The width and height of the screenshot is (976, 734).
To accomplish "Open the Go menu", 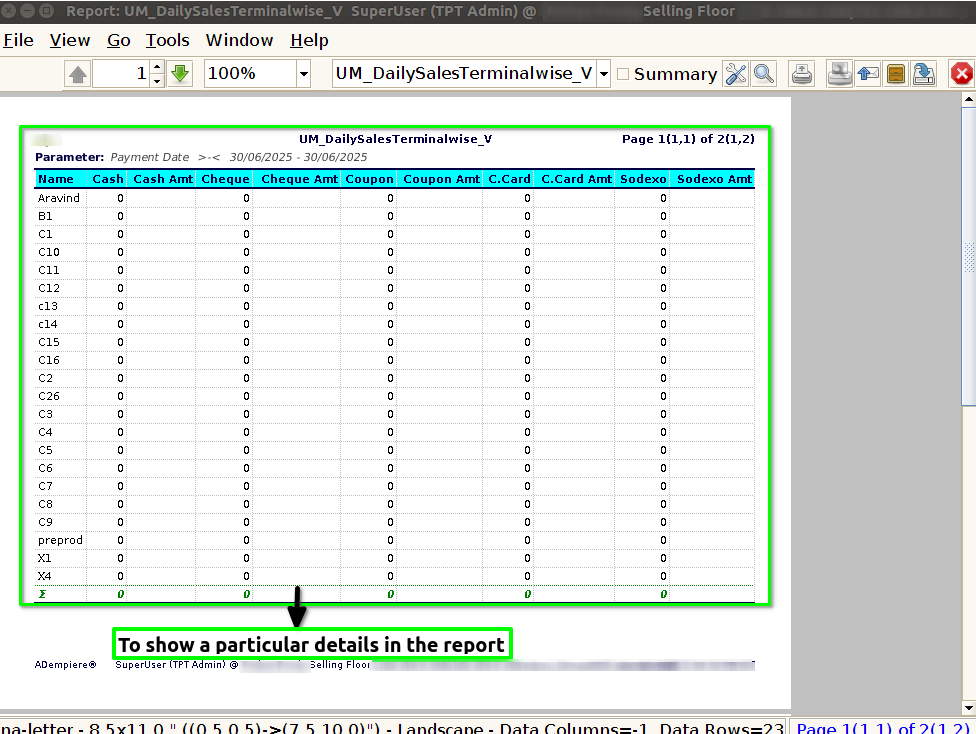I will pyautogui.click(x=118, y=40).
